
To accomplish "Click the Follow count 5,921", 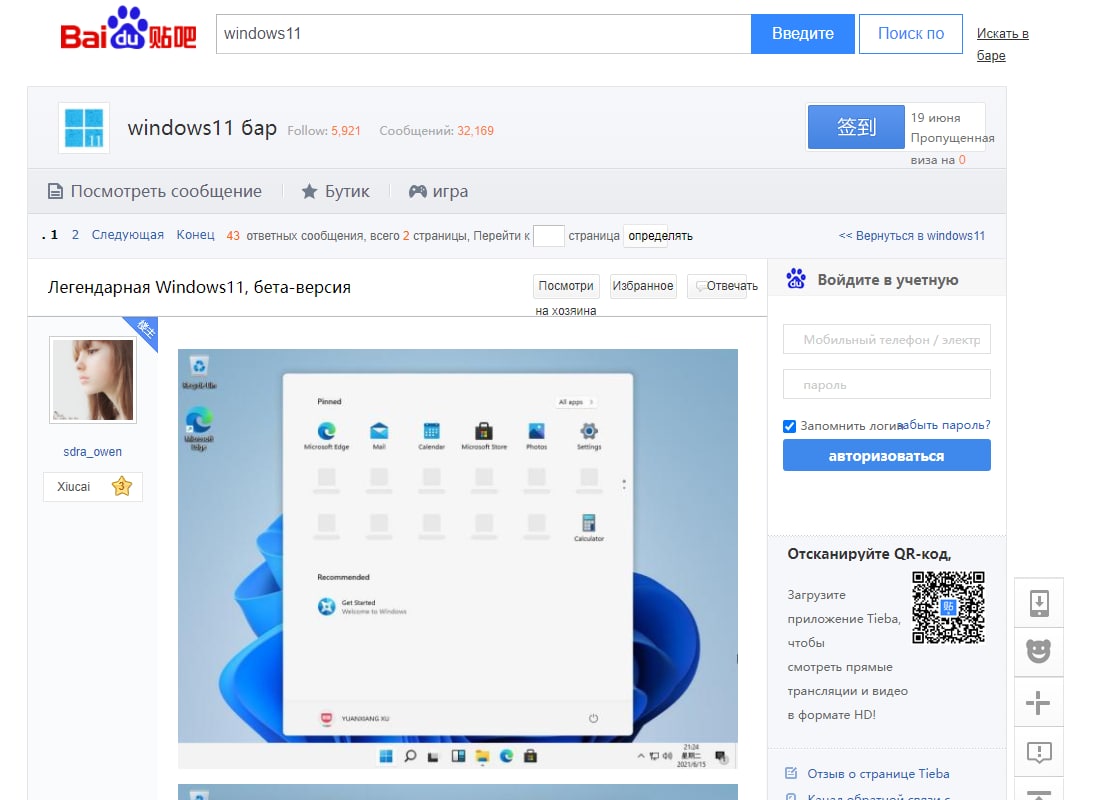I will point(346,131).
